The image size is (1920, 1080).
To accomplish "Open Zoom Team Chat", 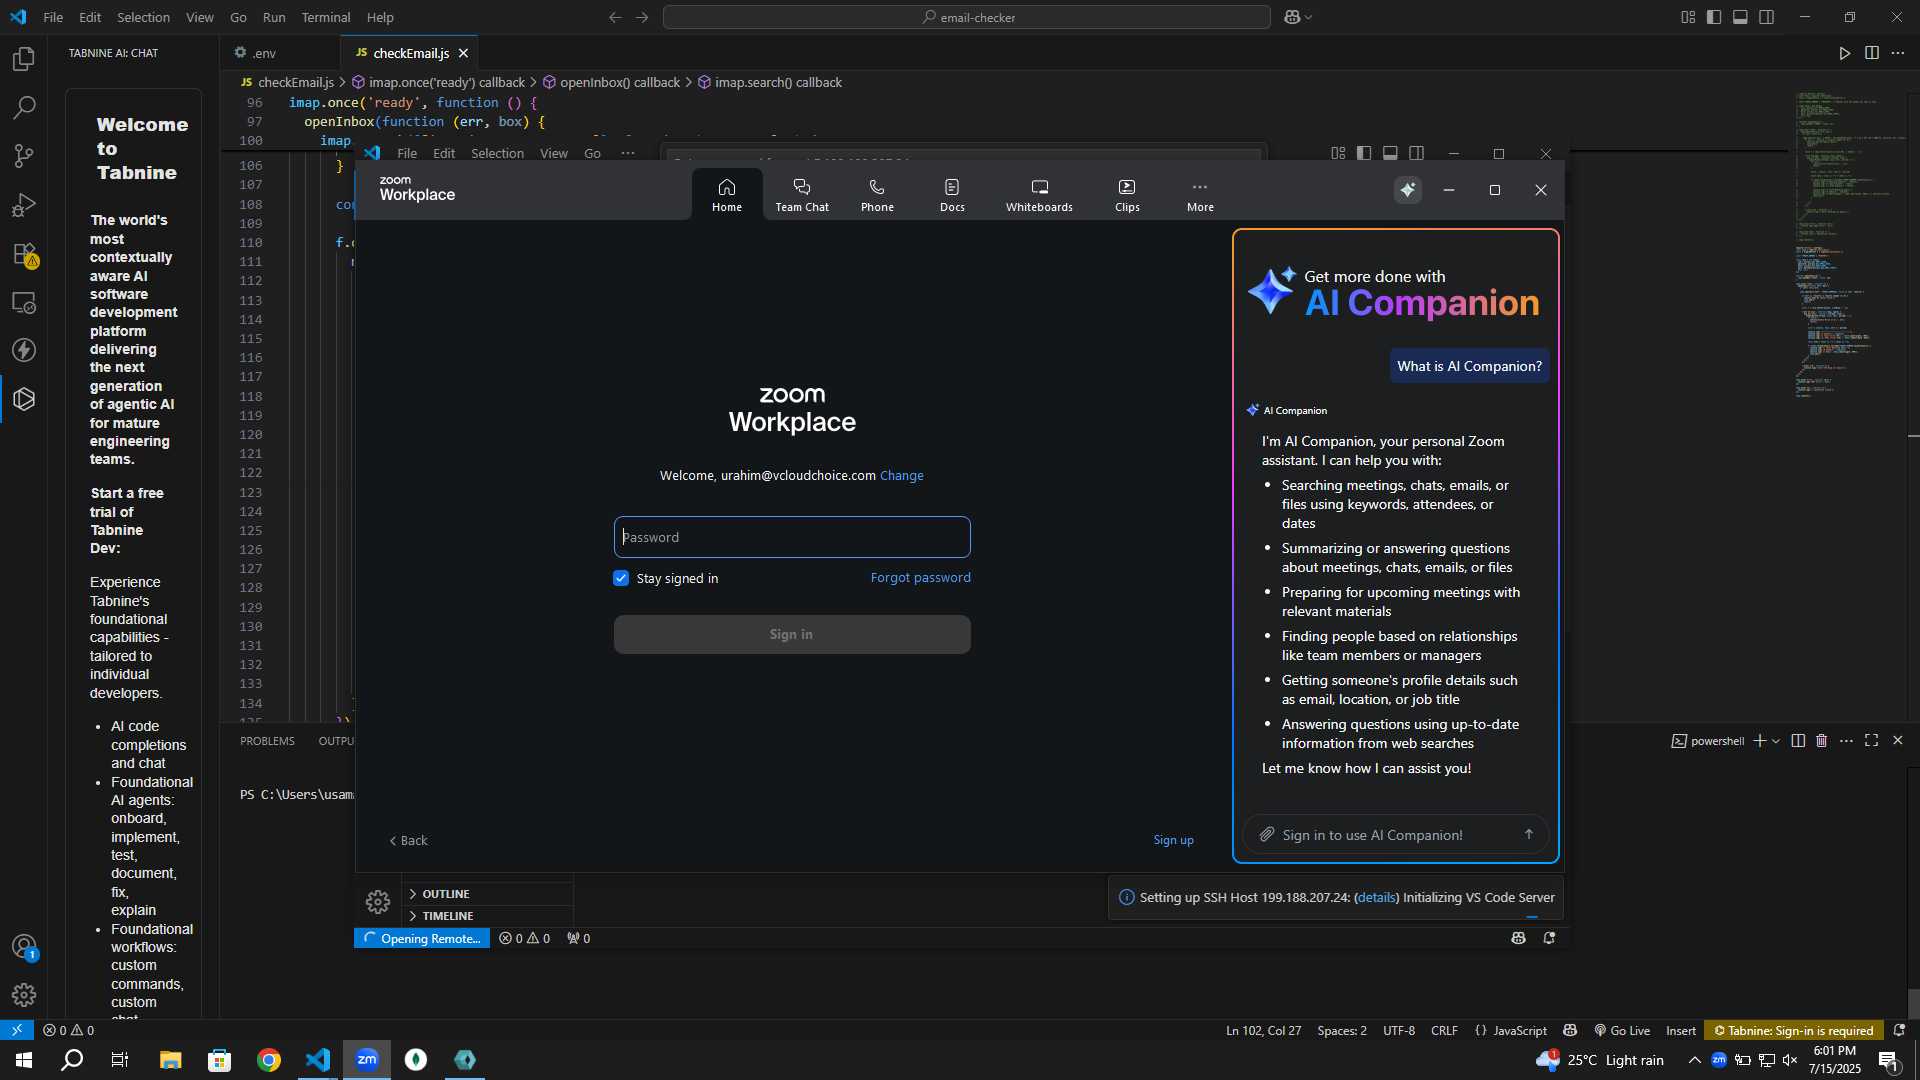I will pos(802,194).
